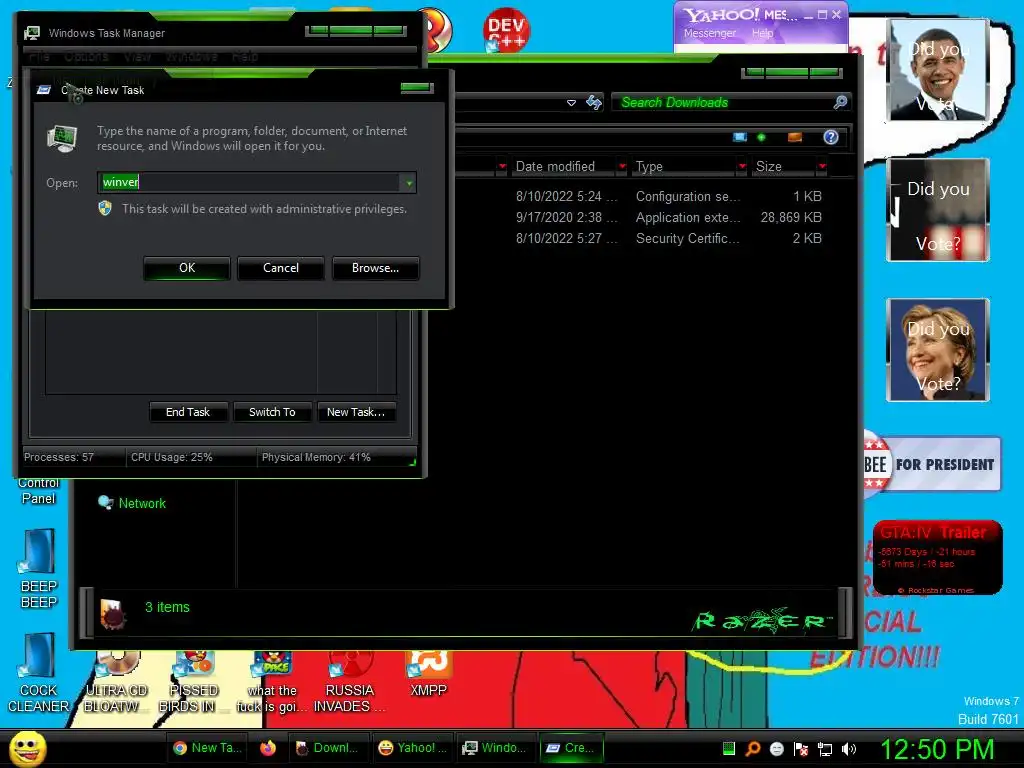The width and height of the screenshot is (1024, 768).
Task: Open the Type column filter dropdown
Action: point(742,167)
